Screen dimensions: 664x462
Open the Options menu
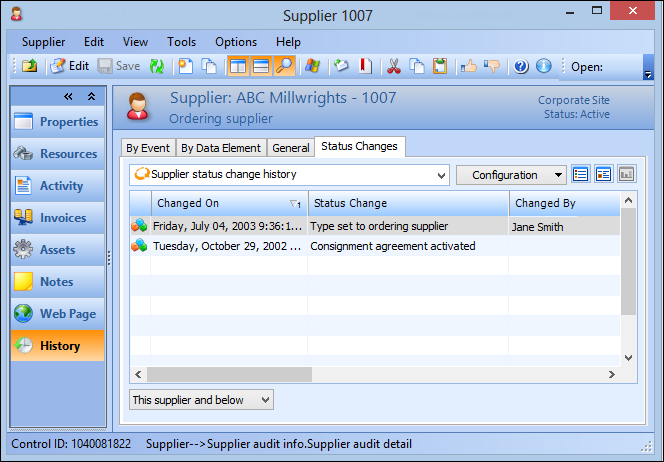pos(236,42)
